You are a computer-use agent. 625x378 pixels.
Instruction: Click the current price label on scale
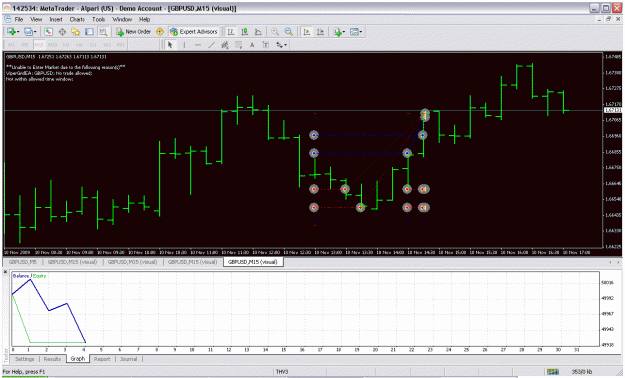click(613, 110)
